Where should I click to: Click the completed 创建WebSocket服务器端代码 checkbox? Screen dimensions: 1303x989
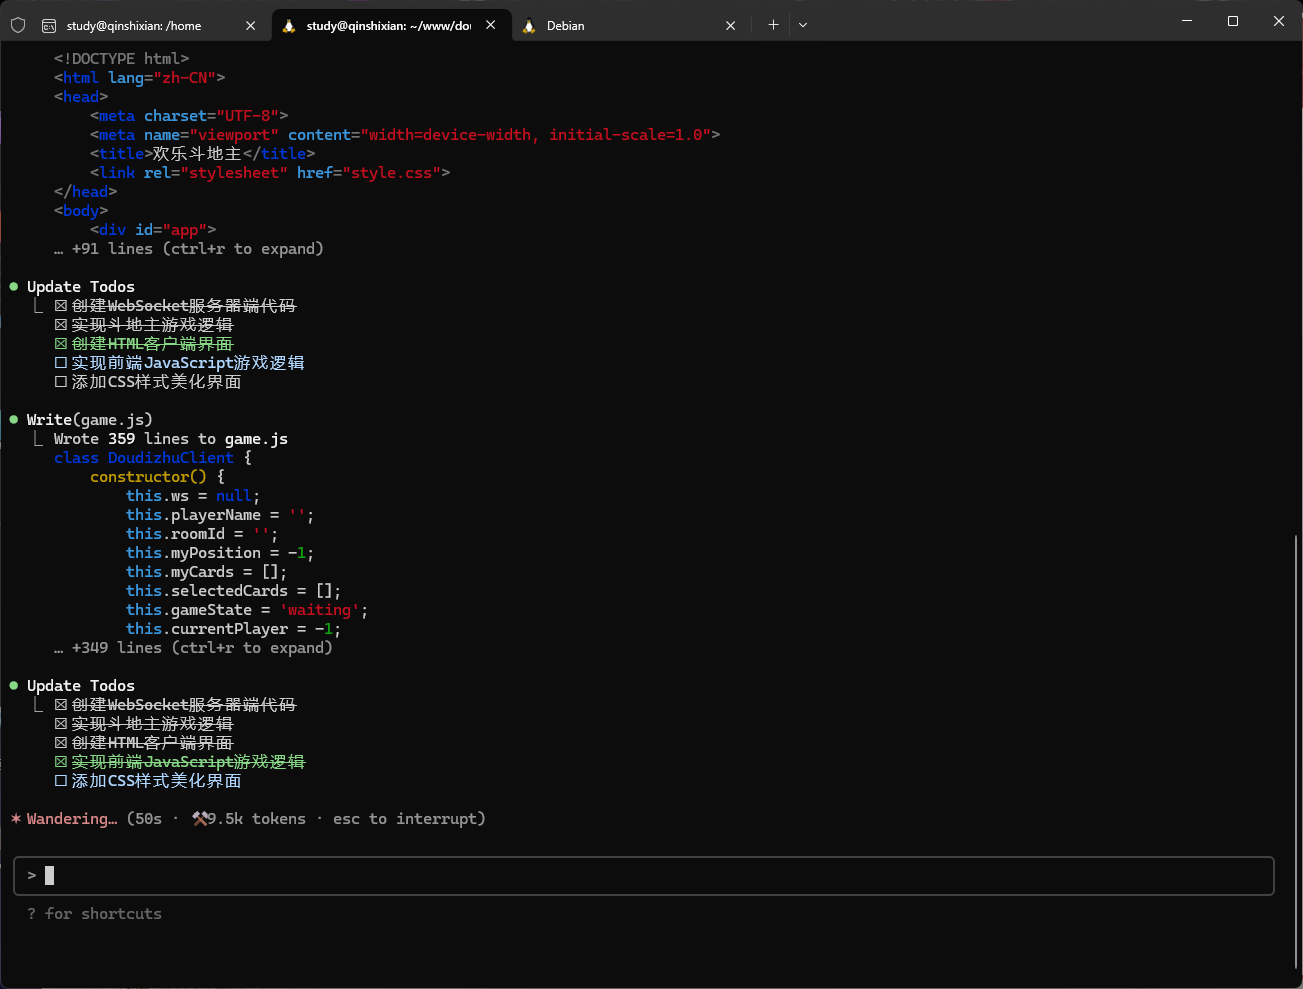point(60,305)
